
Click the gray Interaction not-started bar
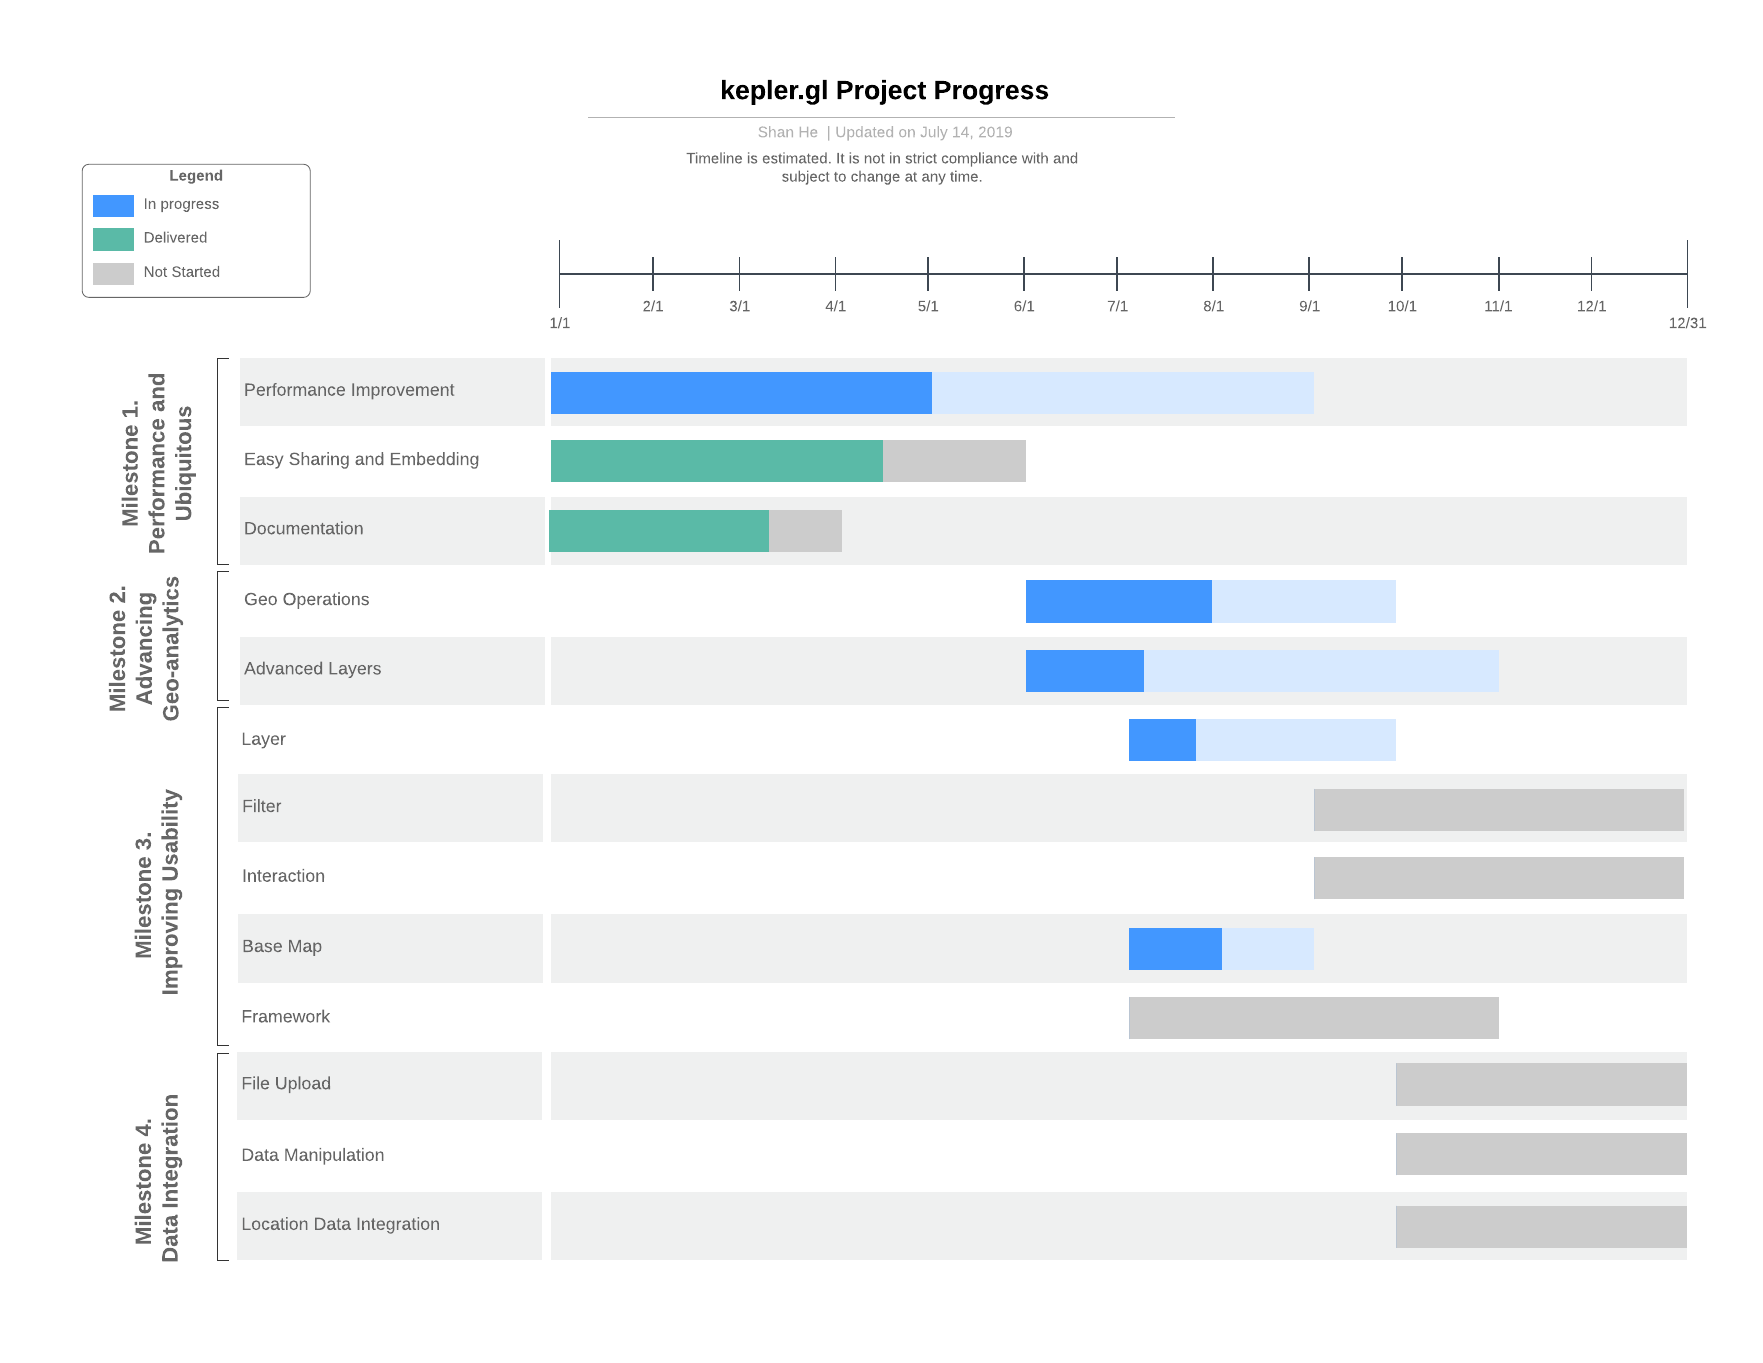tap(1499, 878)
